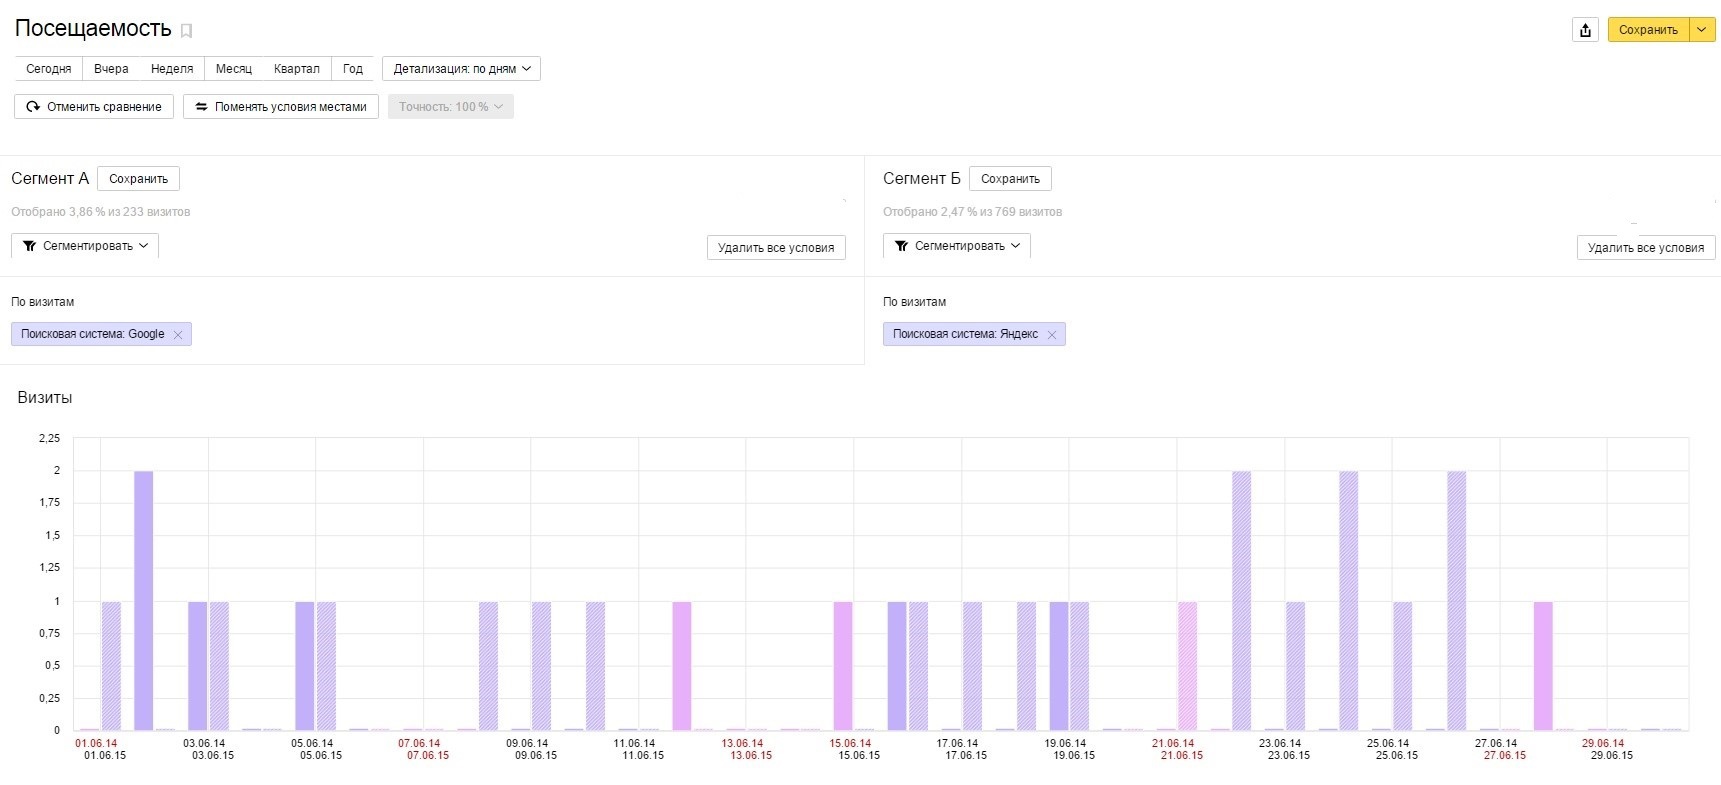Click the x-axis label 09.06.14

coord(527,743)
